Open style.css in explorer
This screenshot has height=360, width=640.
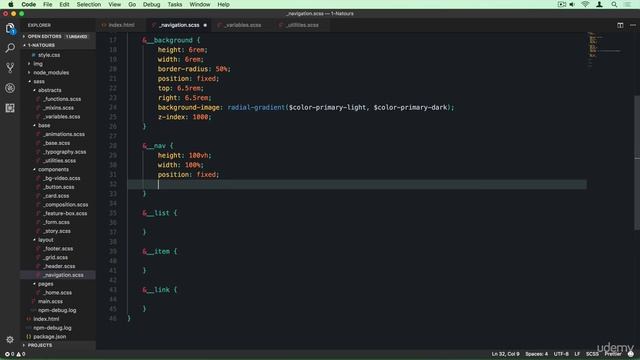click(49, 55)
